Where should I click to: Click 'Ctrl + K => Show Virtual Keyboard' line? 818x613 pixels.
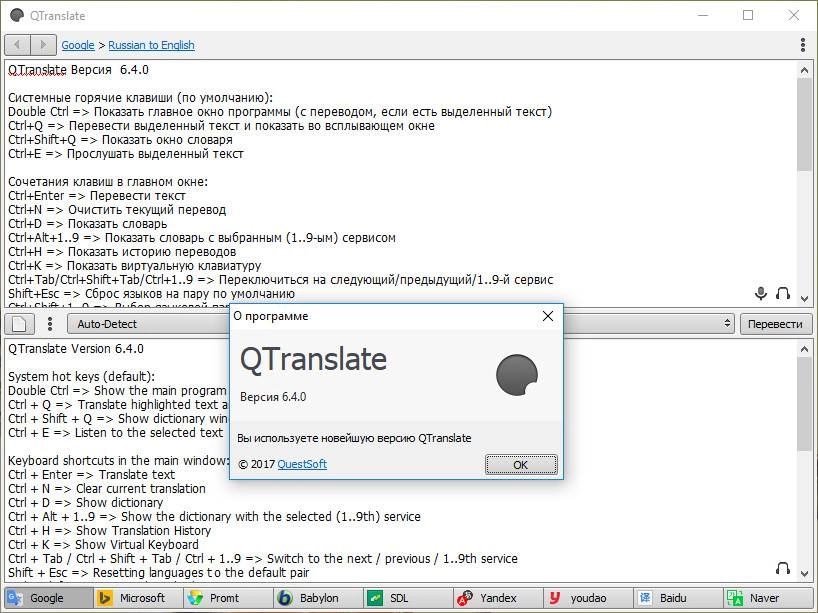(103, 545)
